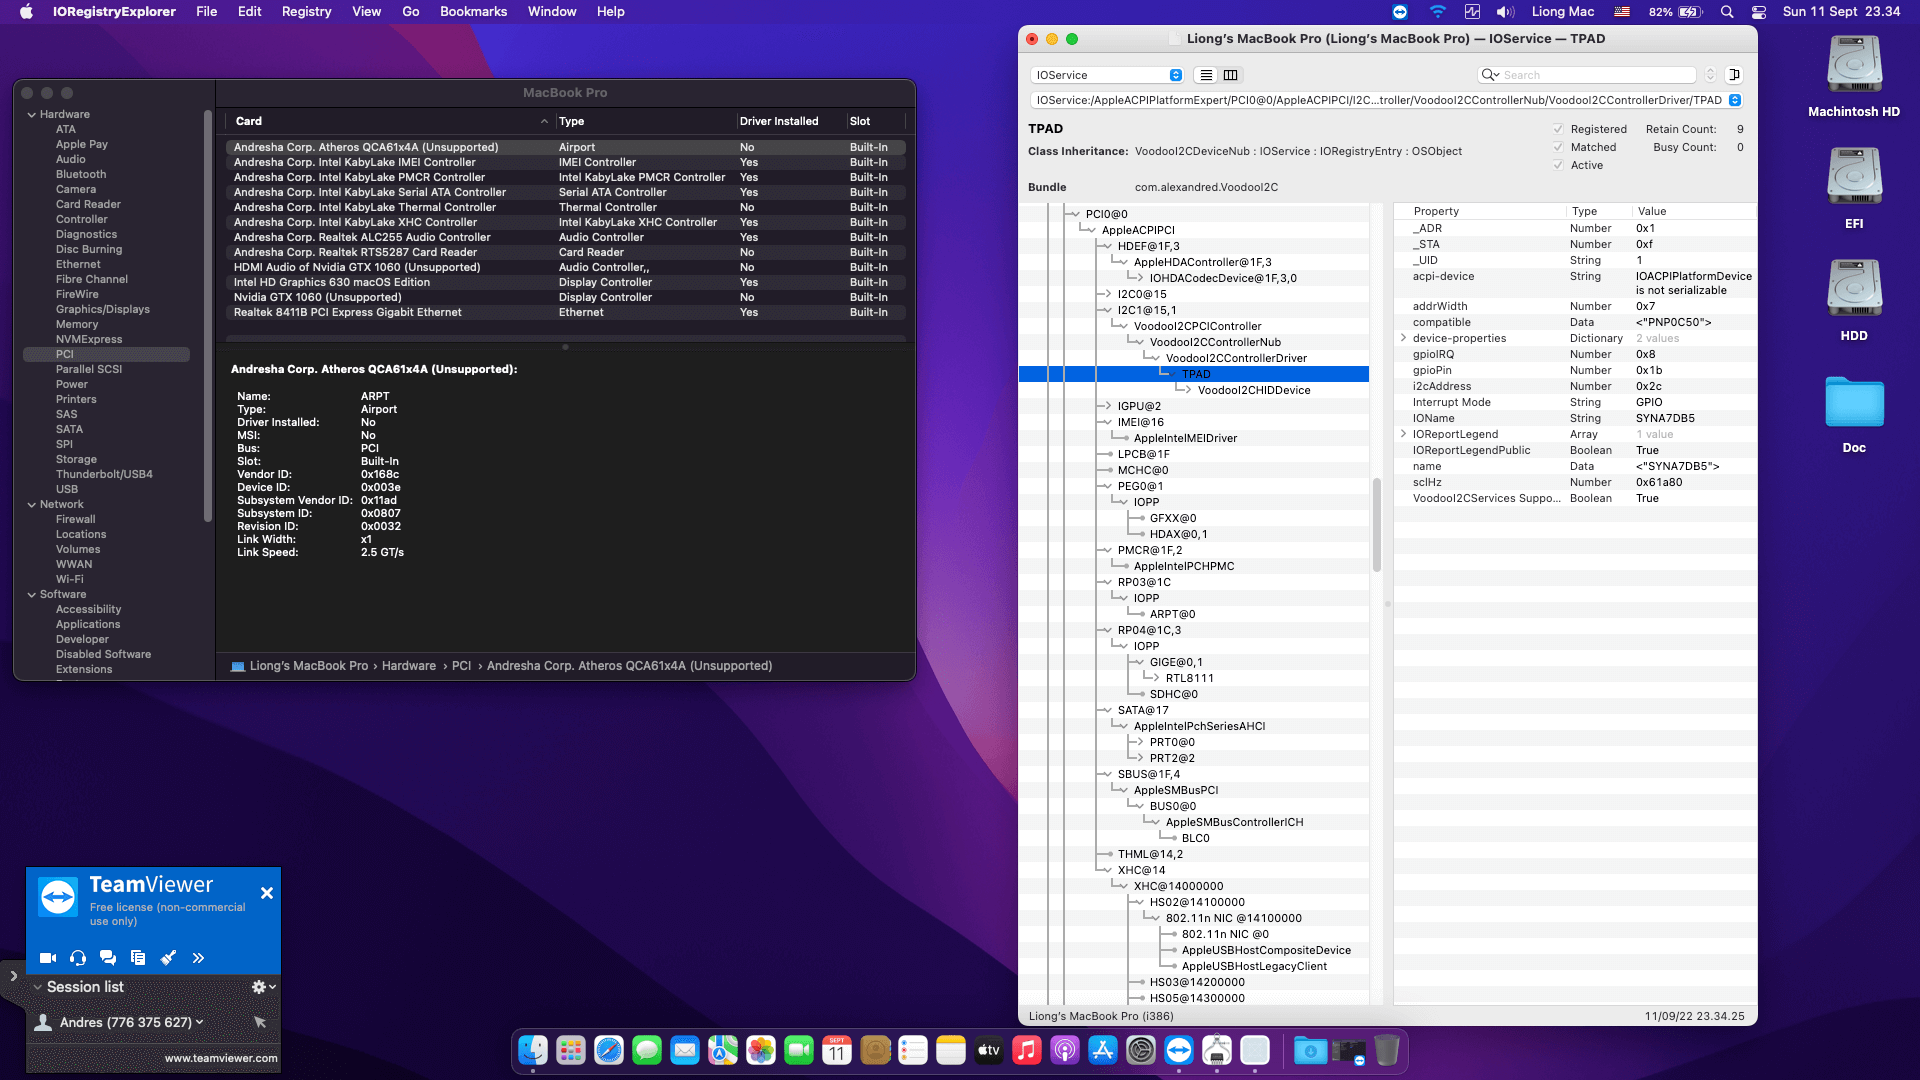1920x1080 pixels.
Task: Open the Machintosh HD drive icon
Action: [1854, 64]
